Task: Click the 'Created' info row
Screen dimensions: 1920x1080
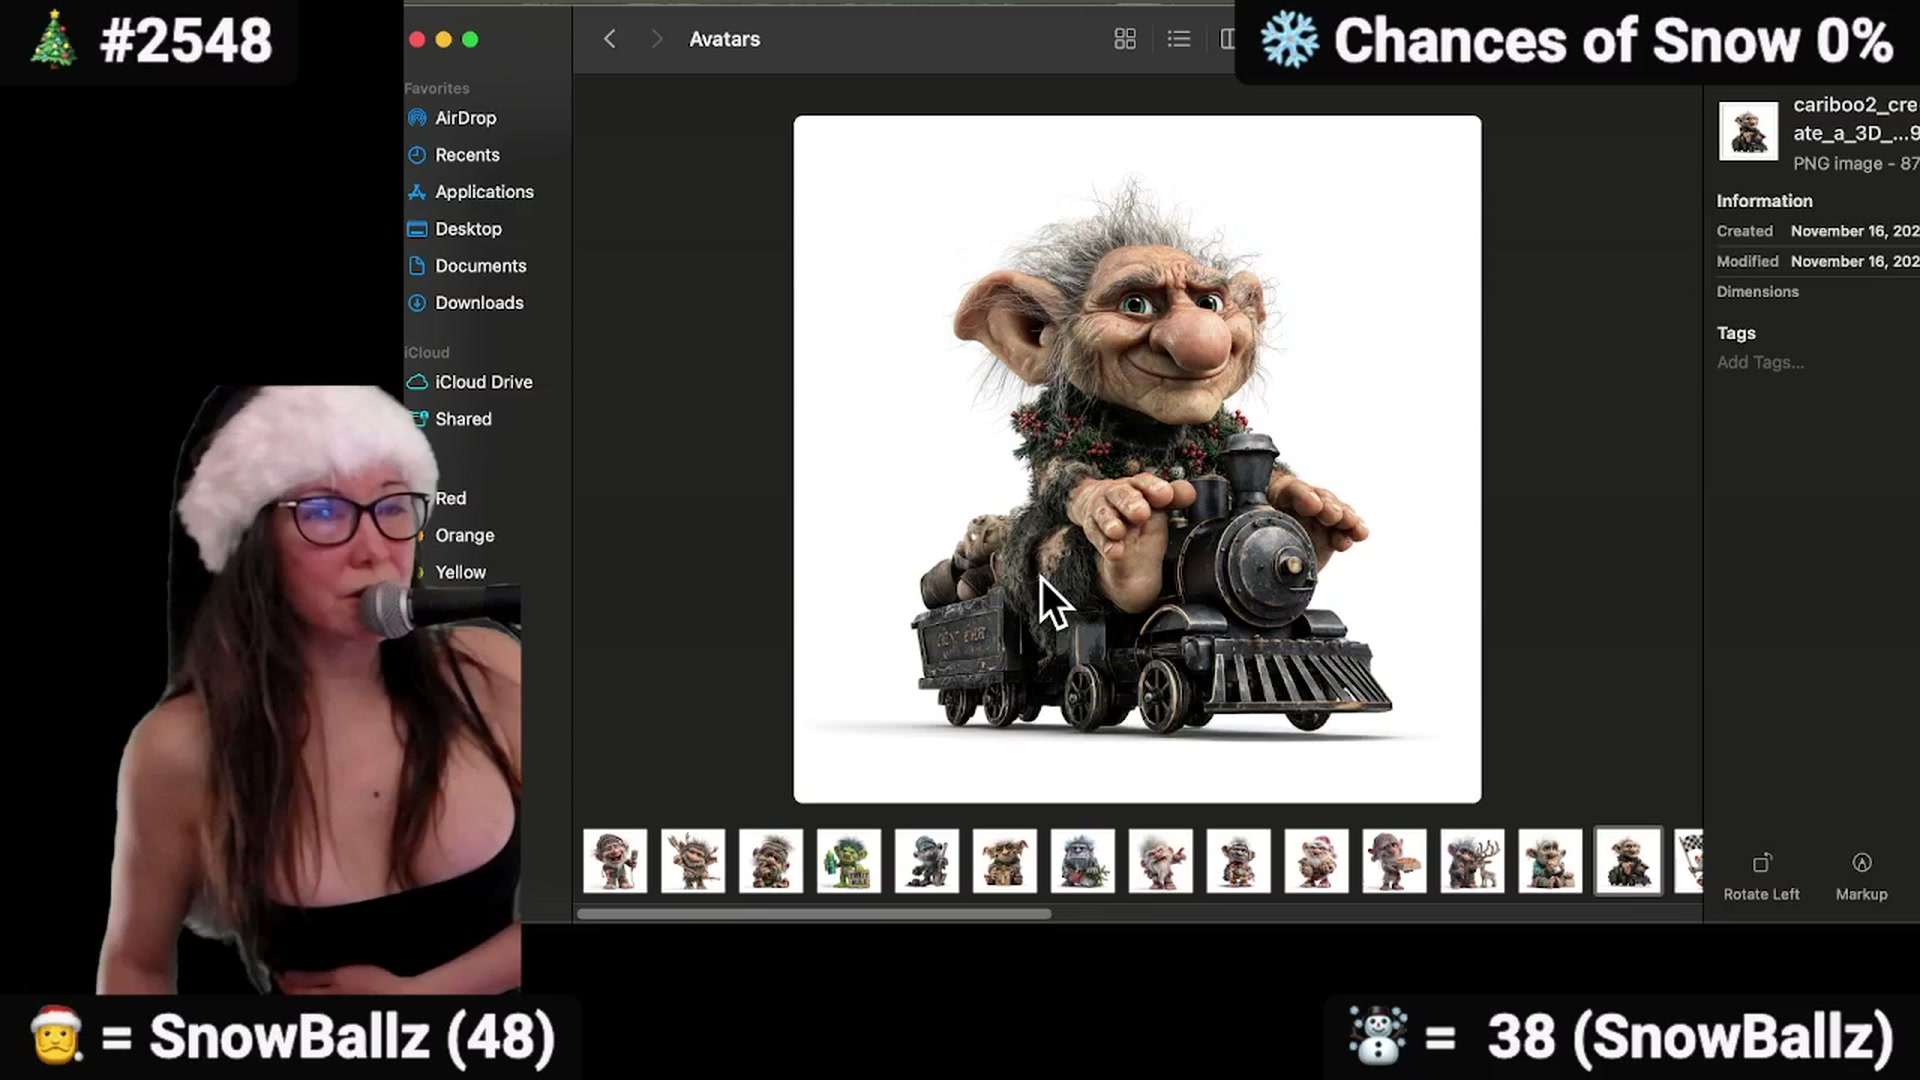Action: pyautogui.click(x=1817, y=231)
